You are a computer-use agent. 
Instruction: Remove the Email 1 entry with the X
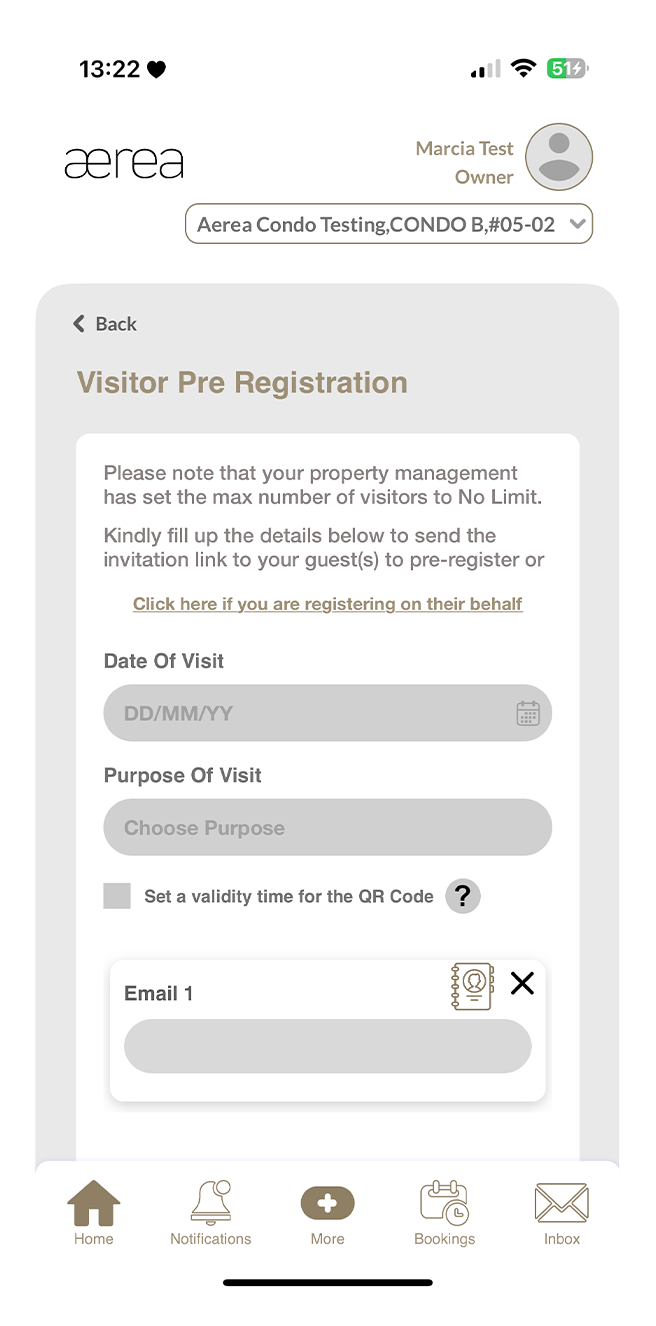pyautogui.click(x=522, y=983)
